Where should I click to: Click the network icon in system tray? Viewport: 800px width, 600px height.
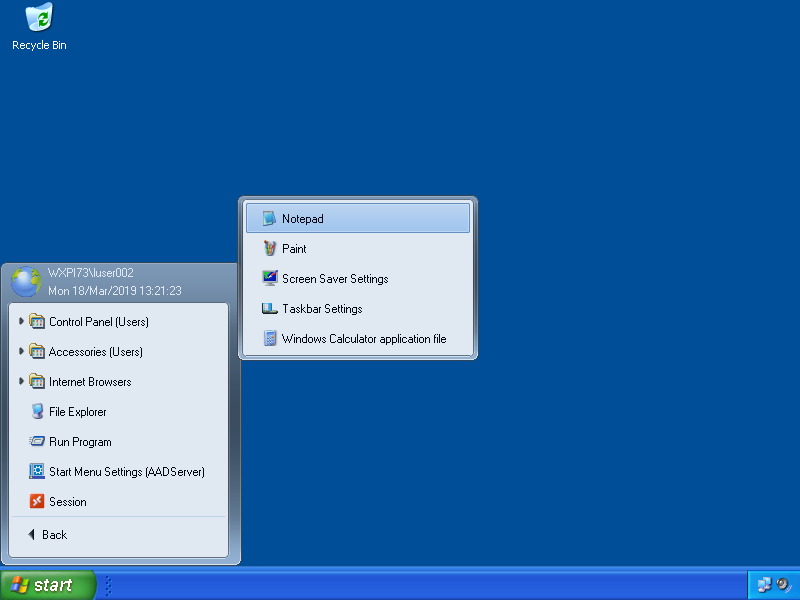764,585
